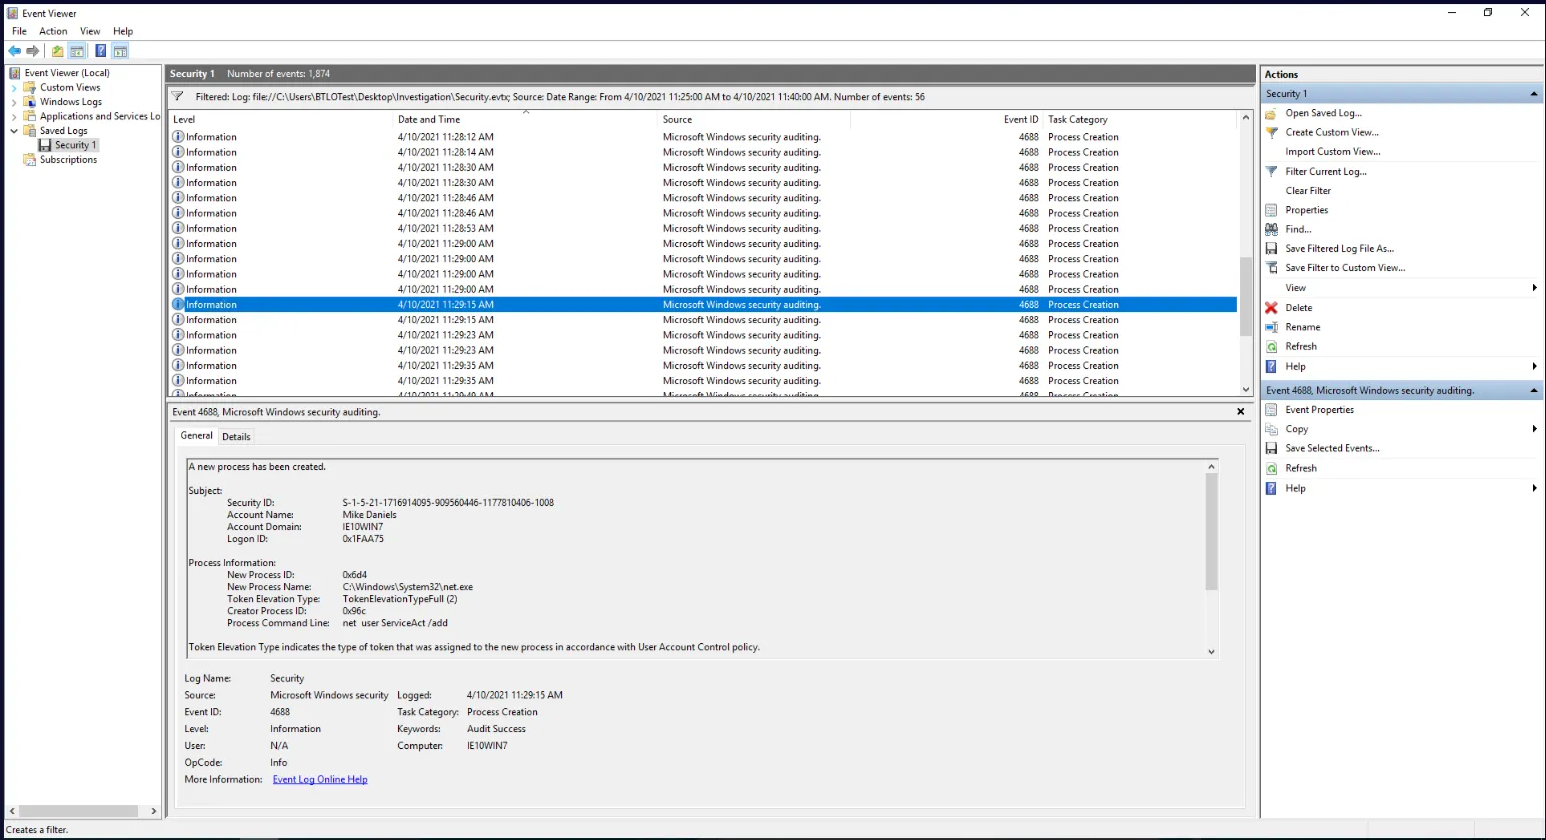Open the Help toolbar icon
The image size is (1546, 840).
coord(101,51)
